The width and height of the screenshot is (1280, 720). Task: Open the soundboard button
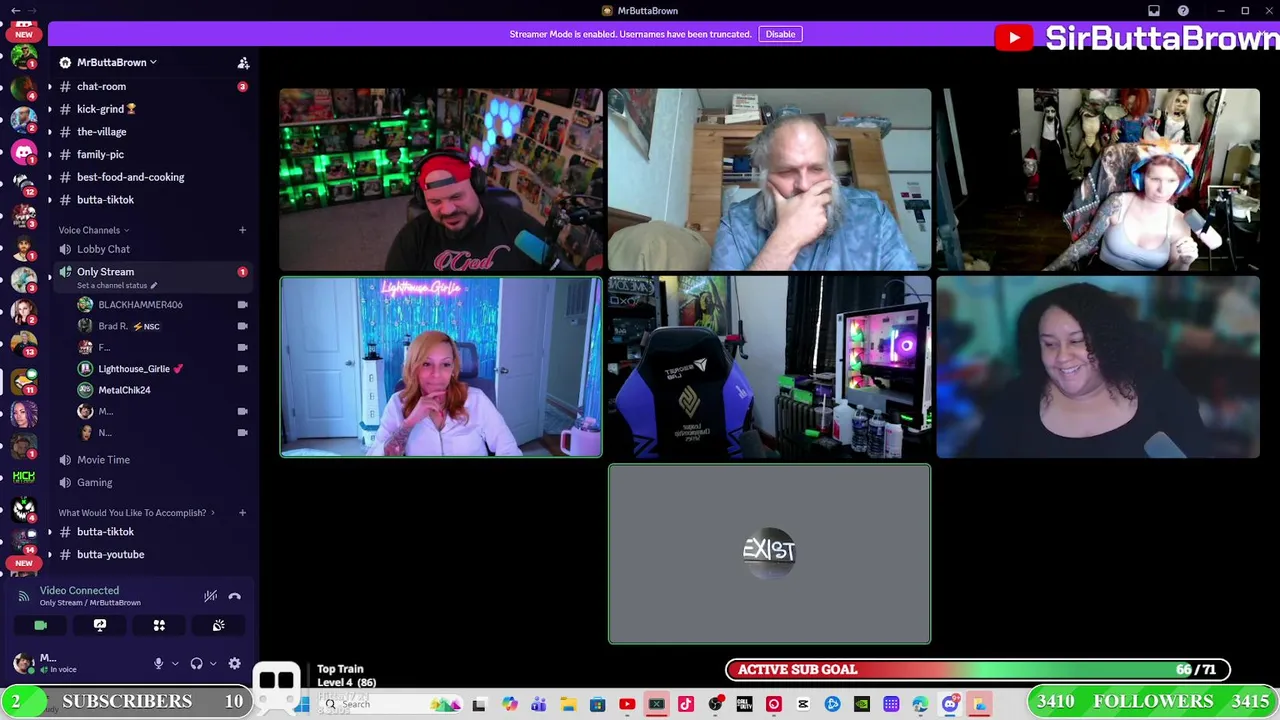[218, 625]
